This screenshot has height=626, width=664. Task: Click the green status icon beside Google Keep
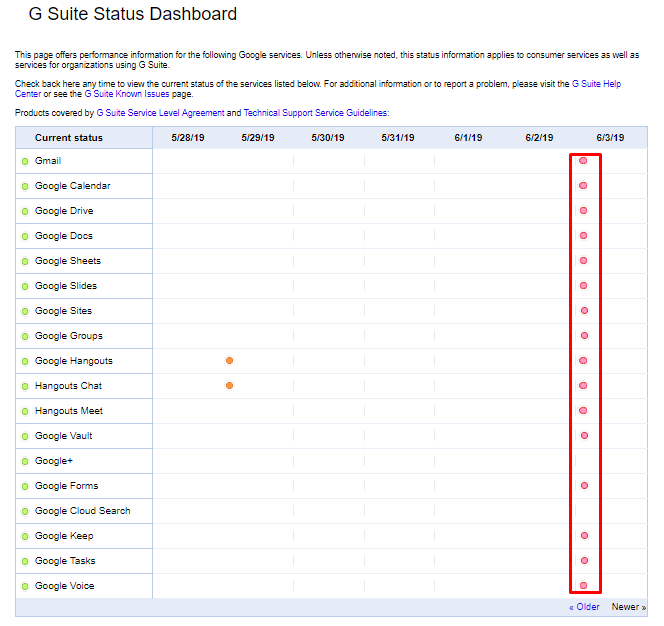[x=25, y=536]
